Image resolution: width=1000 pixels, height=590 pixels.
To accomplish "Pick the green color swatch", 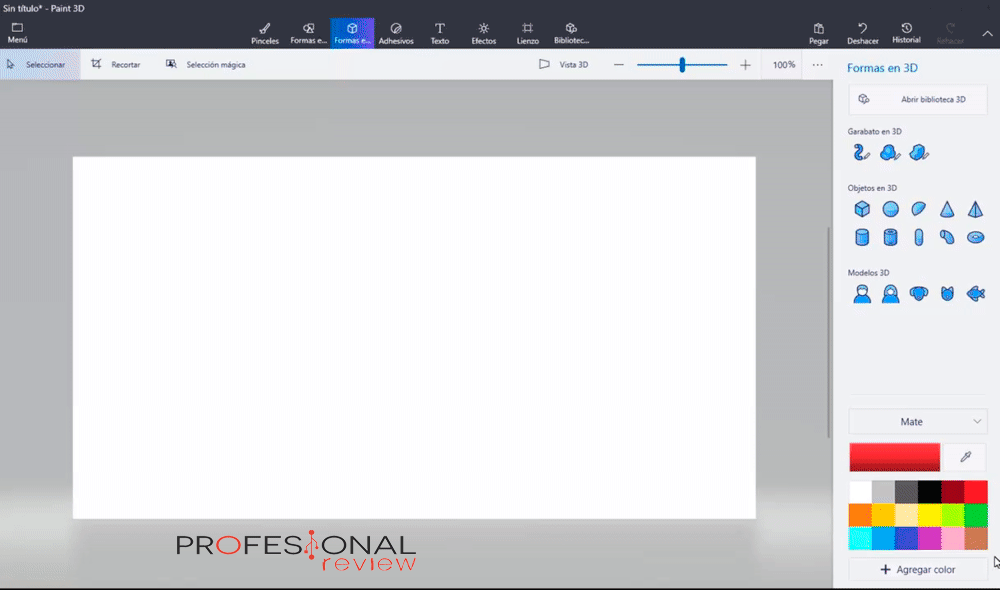I will (x=976, y=515).
